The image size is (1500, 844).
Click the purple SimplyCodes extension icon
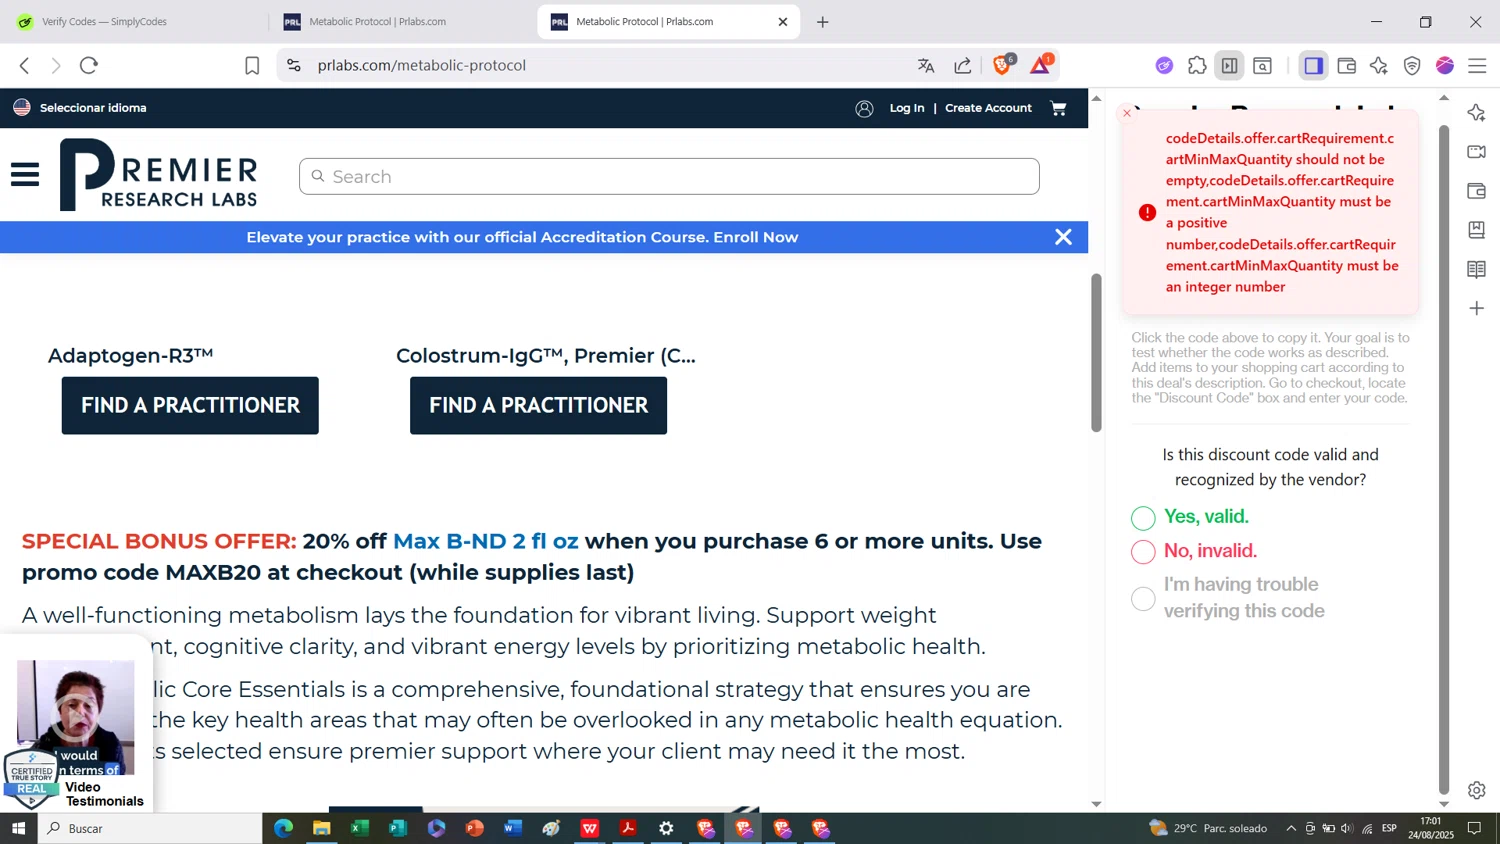[x=1164, y=65]
